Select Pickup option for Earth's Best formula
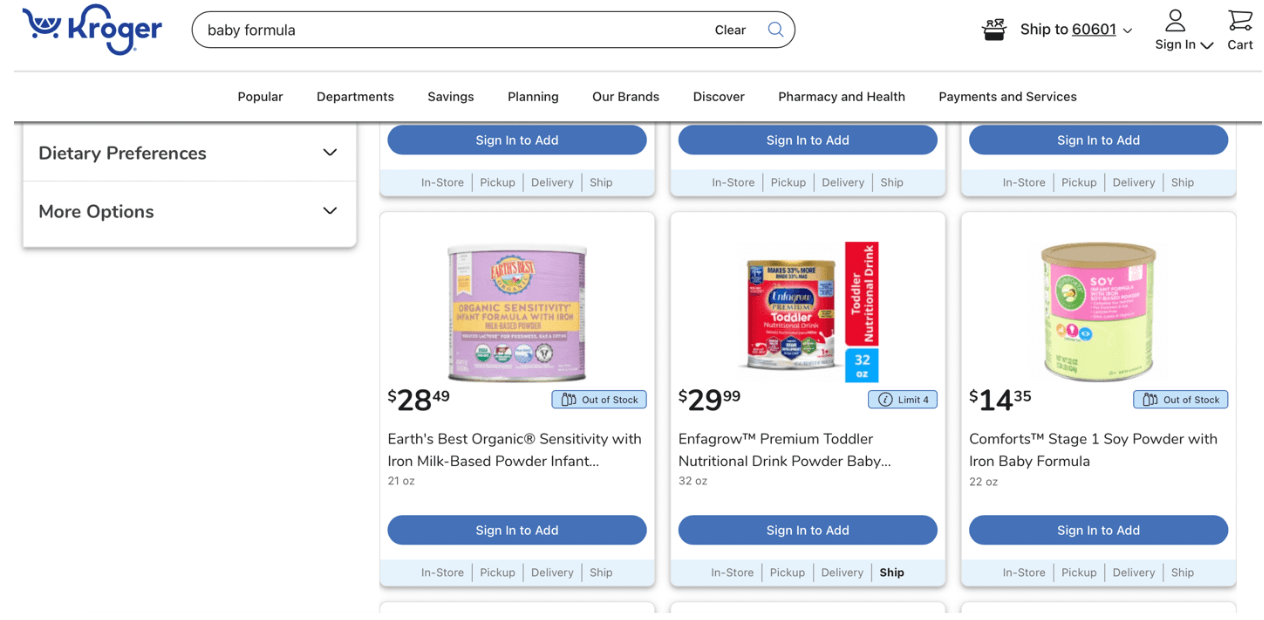Screen dimensions: 1264x620 (497, 572)
